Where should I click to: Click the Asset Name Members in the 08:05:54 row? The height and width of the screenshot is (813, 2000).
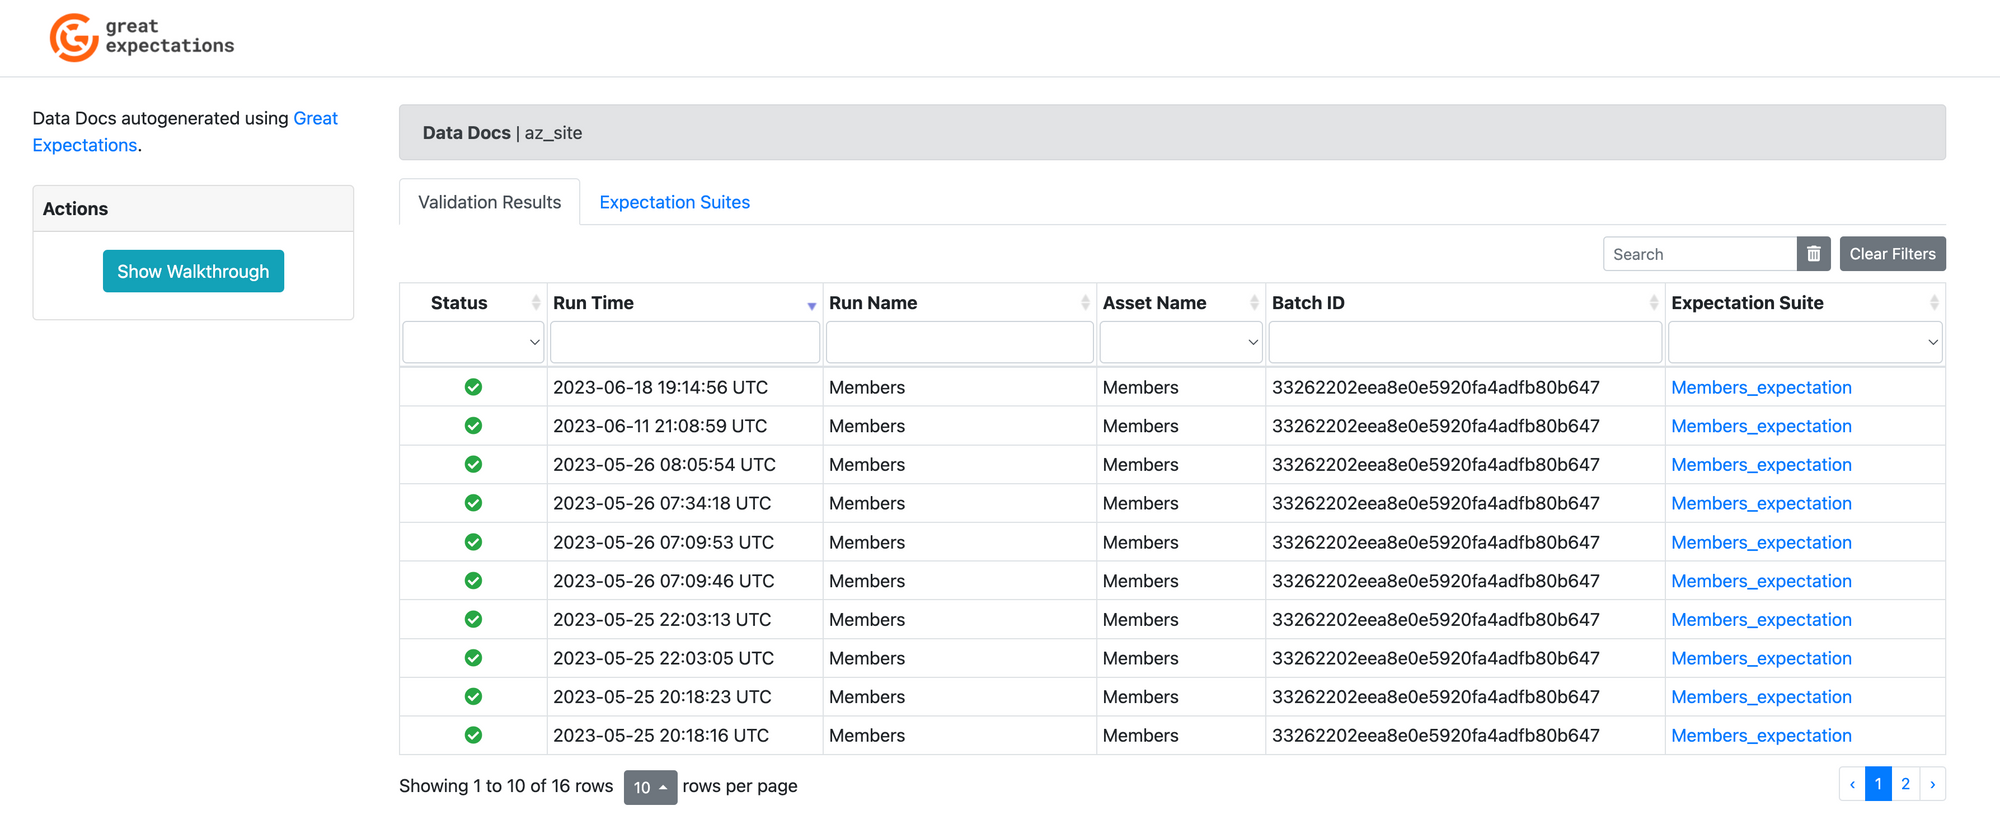1140,464
